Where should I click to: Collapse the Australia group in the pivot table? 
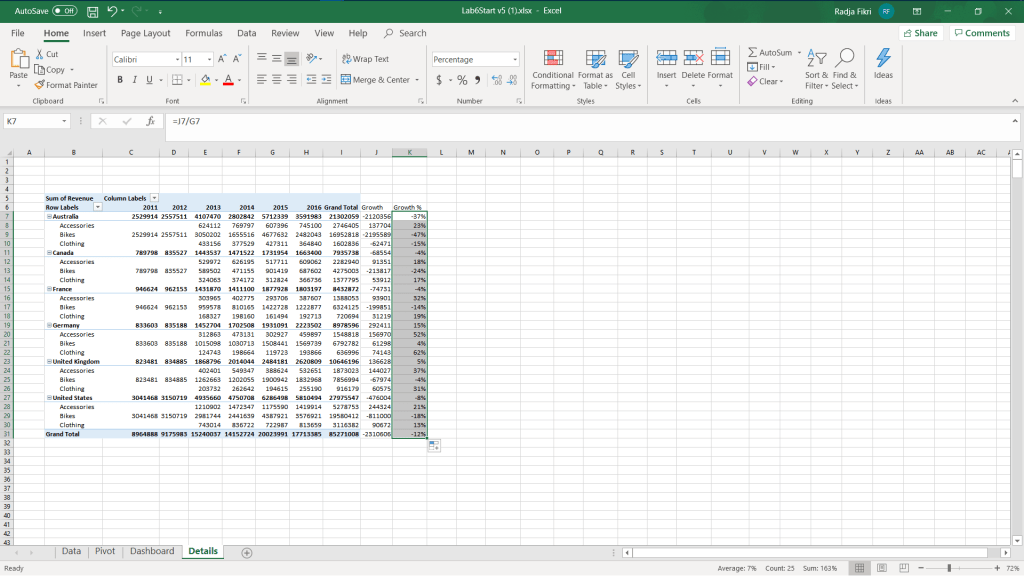tap(48, 216)
